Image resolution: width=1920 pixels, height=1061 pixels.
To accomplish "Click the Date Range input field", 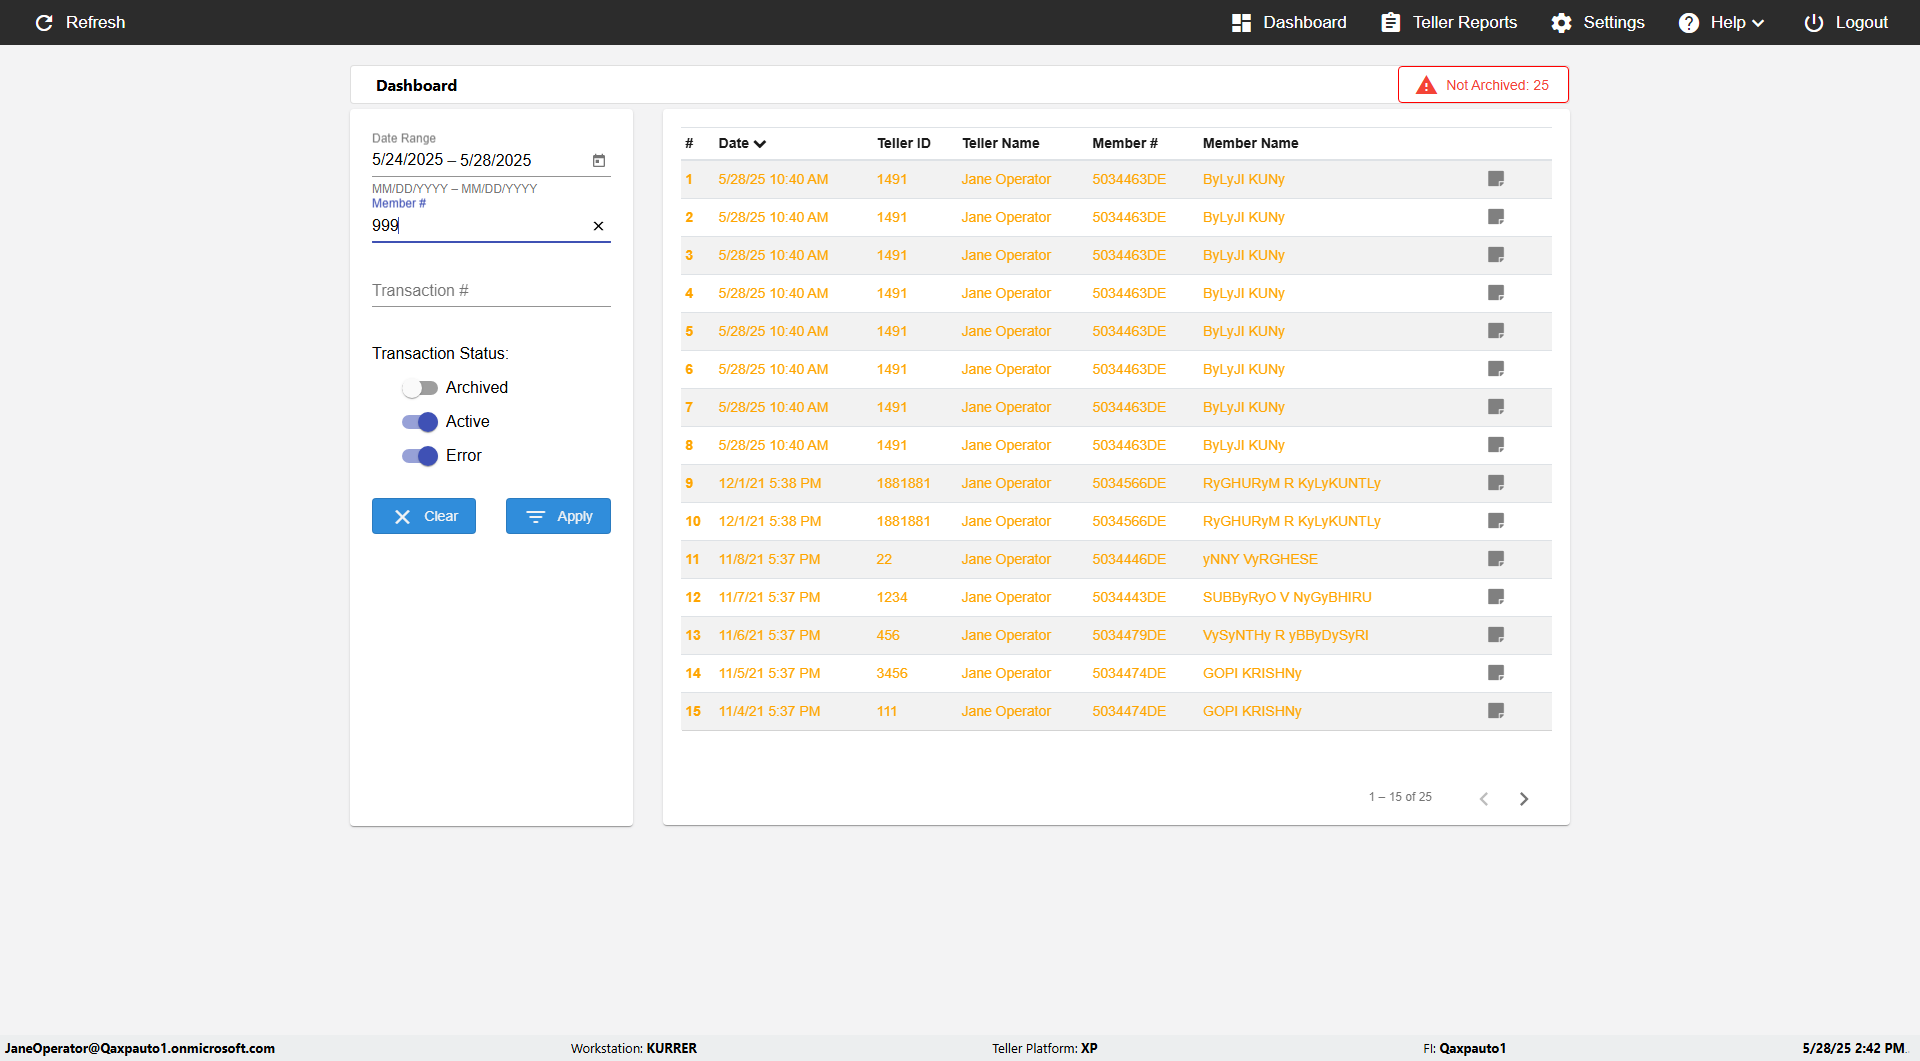I will click(x=480, y=160).
